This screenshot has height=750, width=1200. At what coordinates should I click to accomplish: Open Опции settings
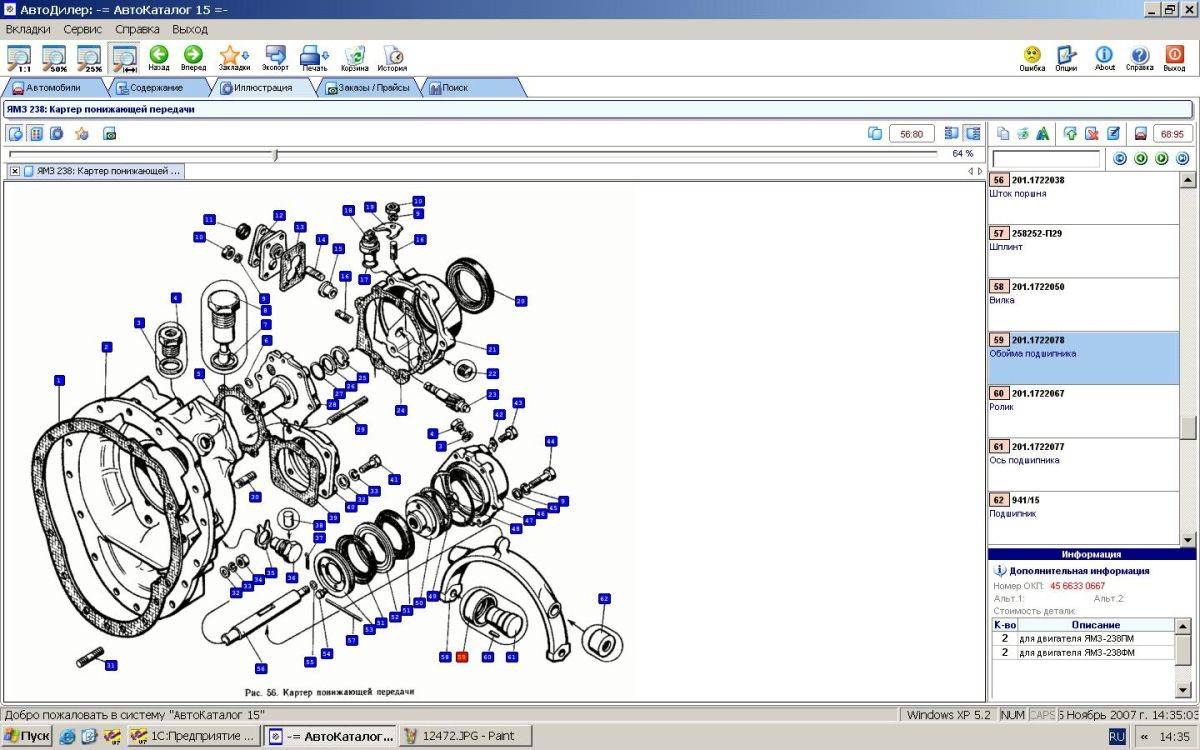tap(1066, 58)
